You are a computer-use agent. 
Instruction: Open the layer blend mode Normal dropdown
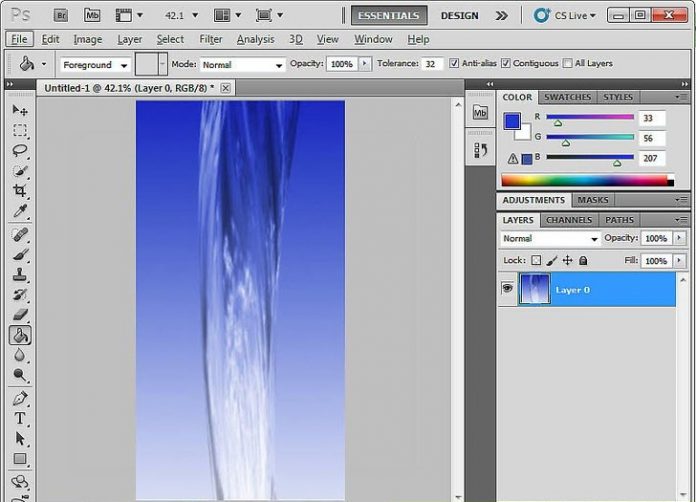coord(549,239)
